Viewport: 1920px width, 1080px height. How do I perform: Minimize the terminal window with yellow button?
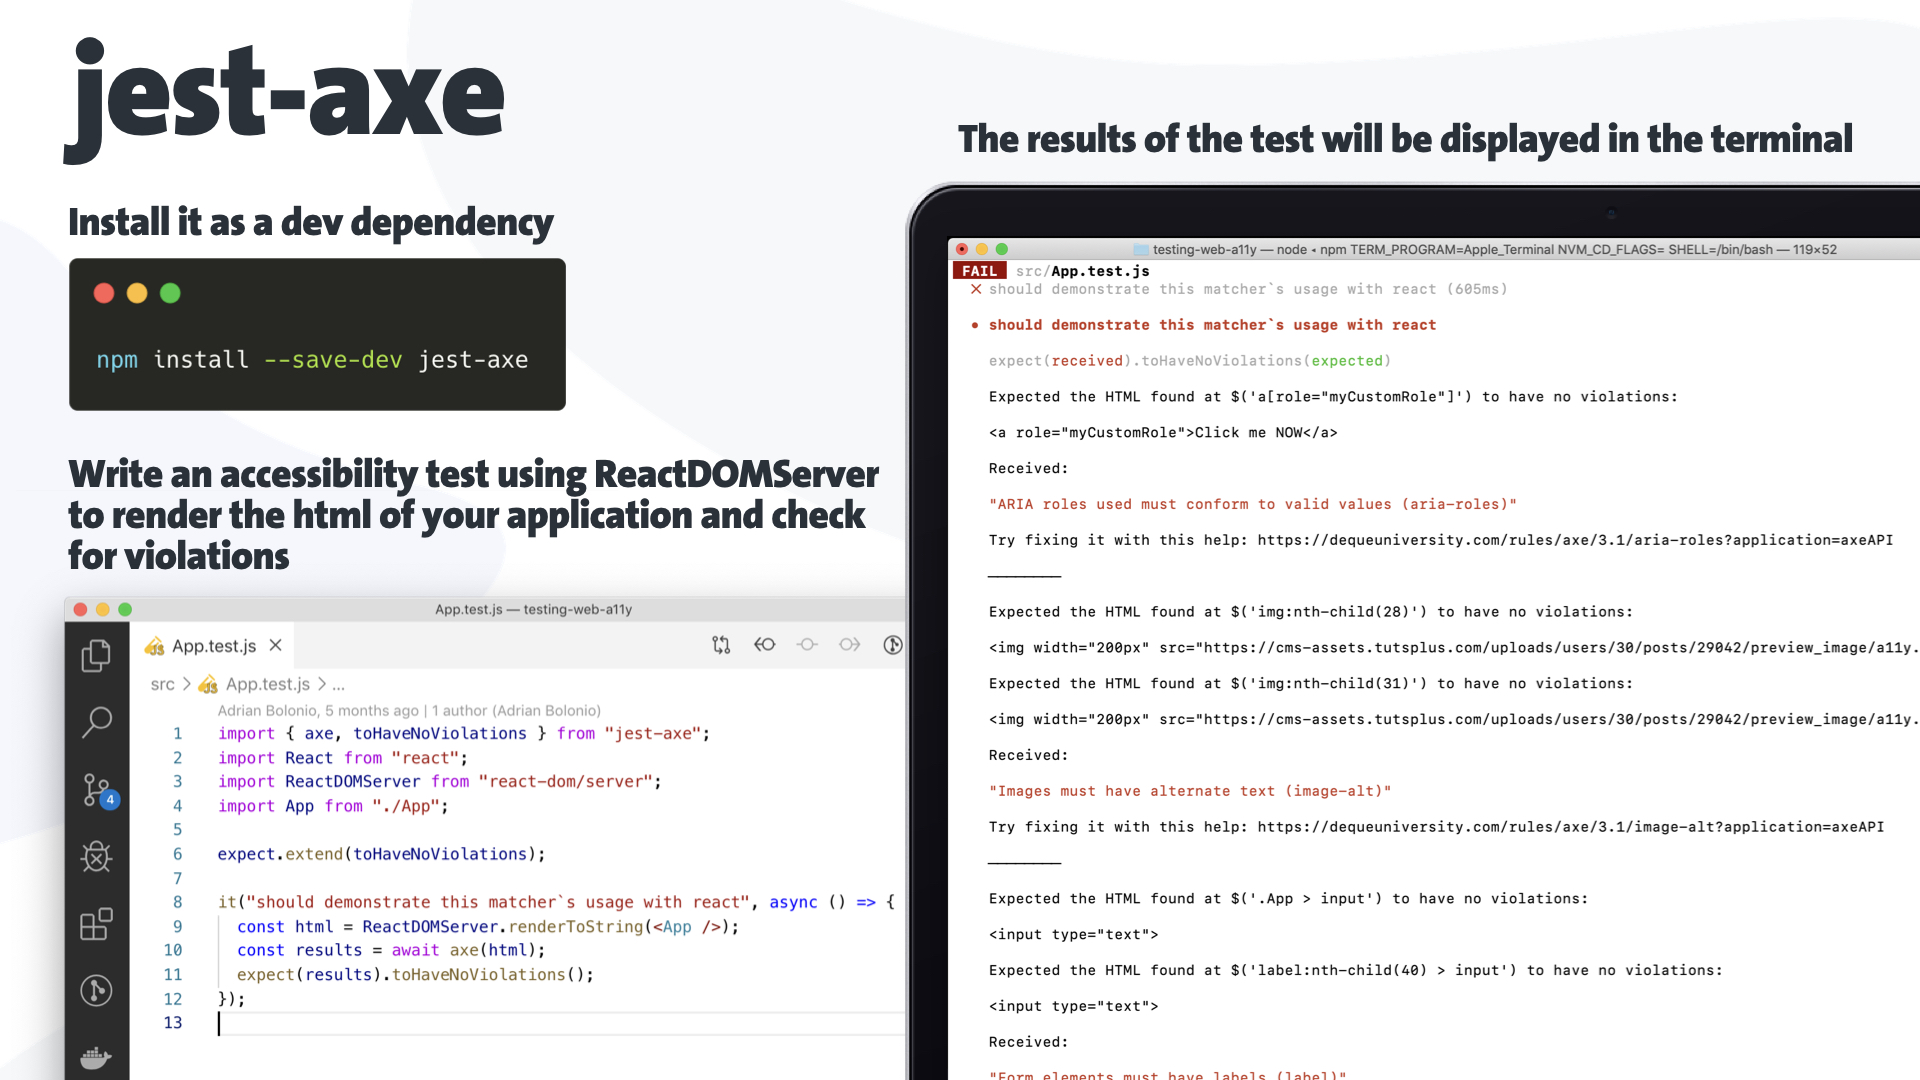[x=982, y=249]
